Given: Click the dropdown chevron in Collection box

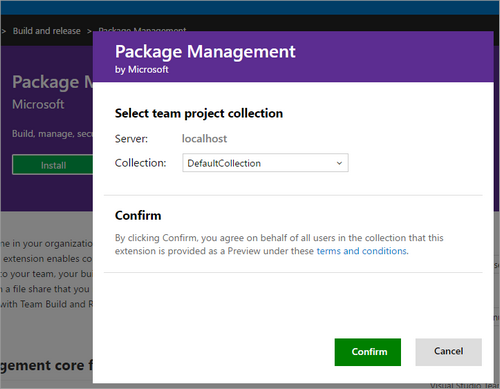Looking at the screenshot, I should (x=339, y=163).
